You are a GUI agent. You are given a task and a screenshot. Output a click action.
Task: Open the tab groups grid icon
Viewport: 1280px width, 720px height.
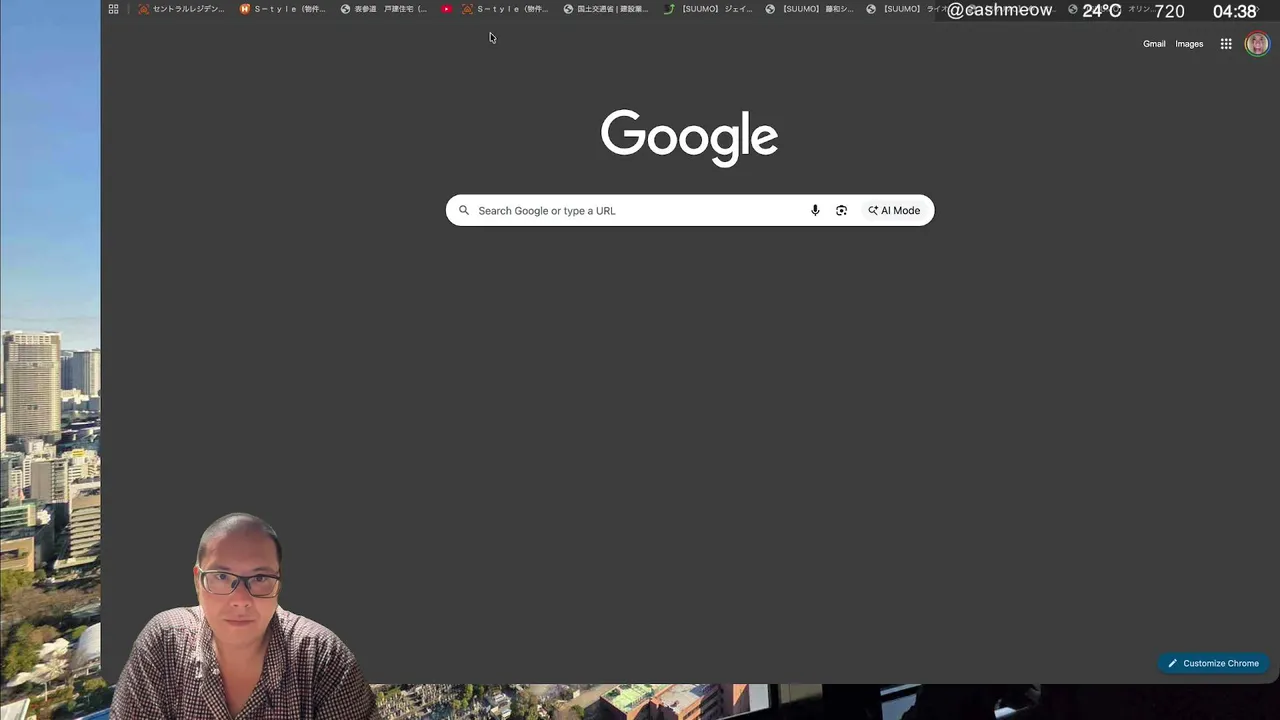pyautogui.click(x=113, y=9)
